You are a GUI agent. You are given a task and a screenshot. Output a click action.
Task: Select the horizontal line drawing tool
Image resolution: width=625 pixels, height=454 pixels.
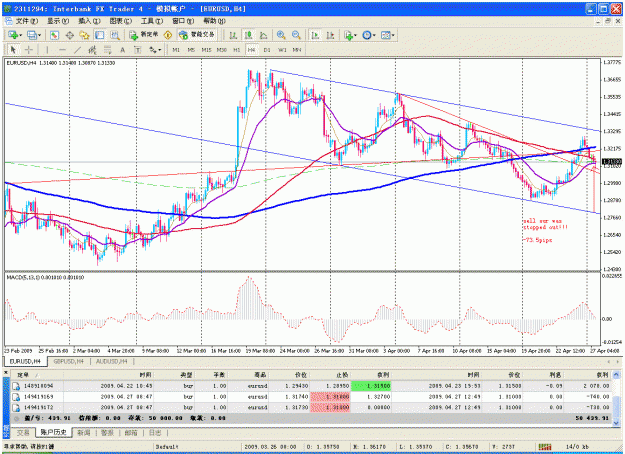pos(62,50)
